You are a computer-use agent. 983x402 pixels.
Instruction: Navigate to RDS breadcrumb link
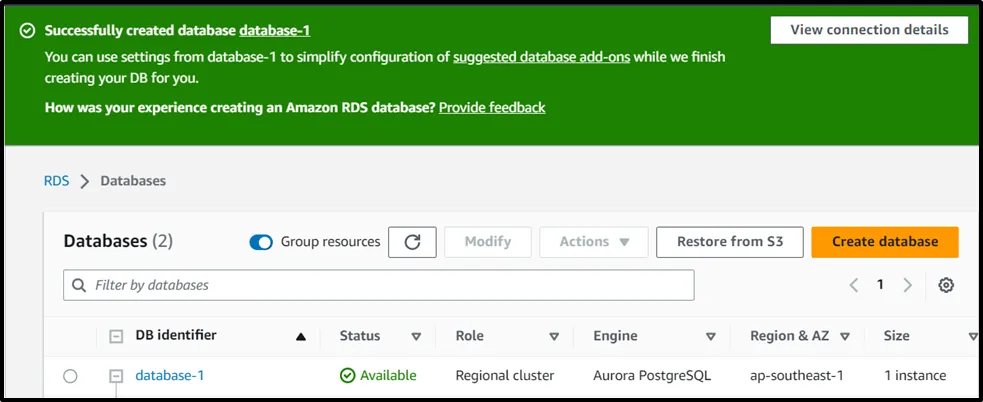(56, 181)
